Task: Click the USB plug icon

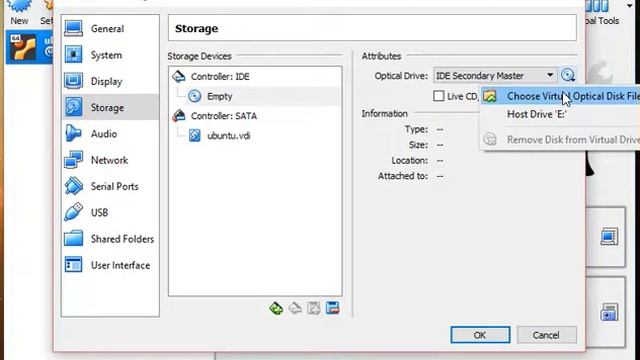Action: [x=73, y=212]
